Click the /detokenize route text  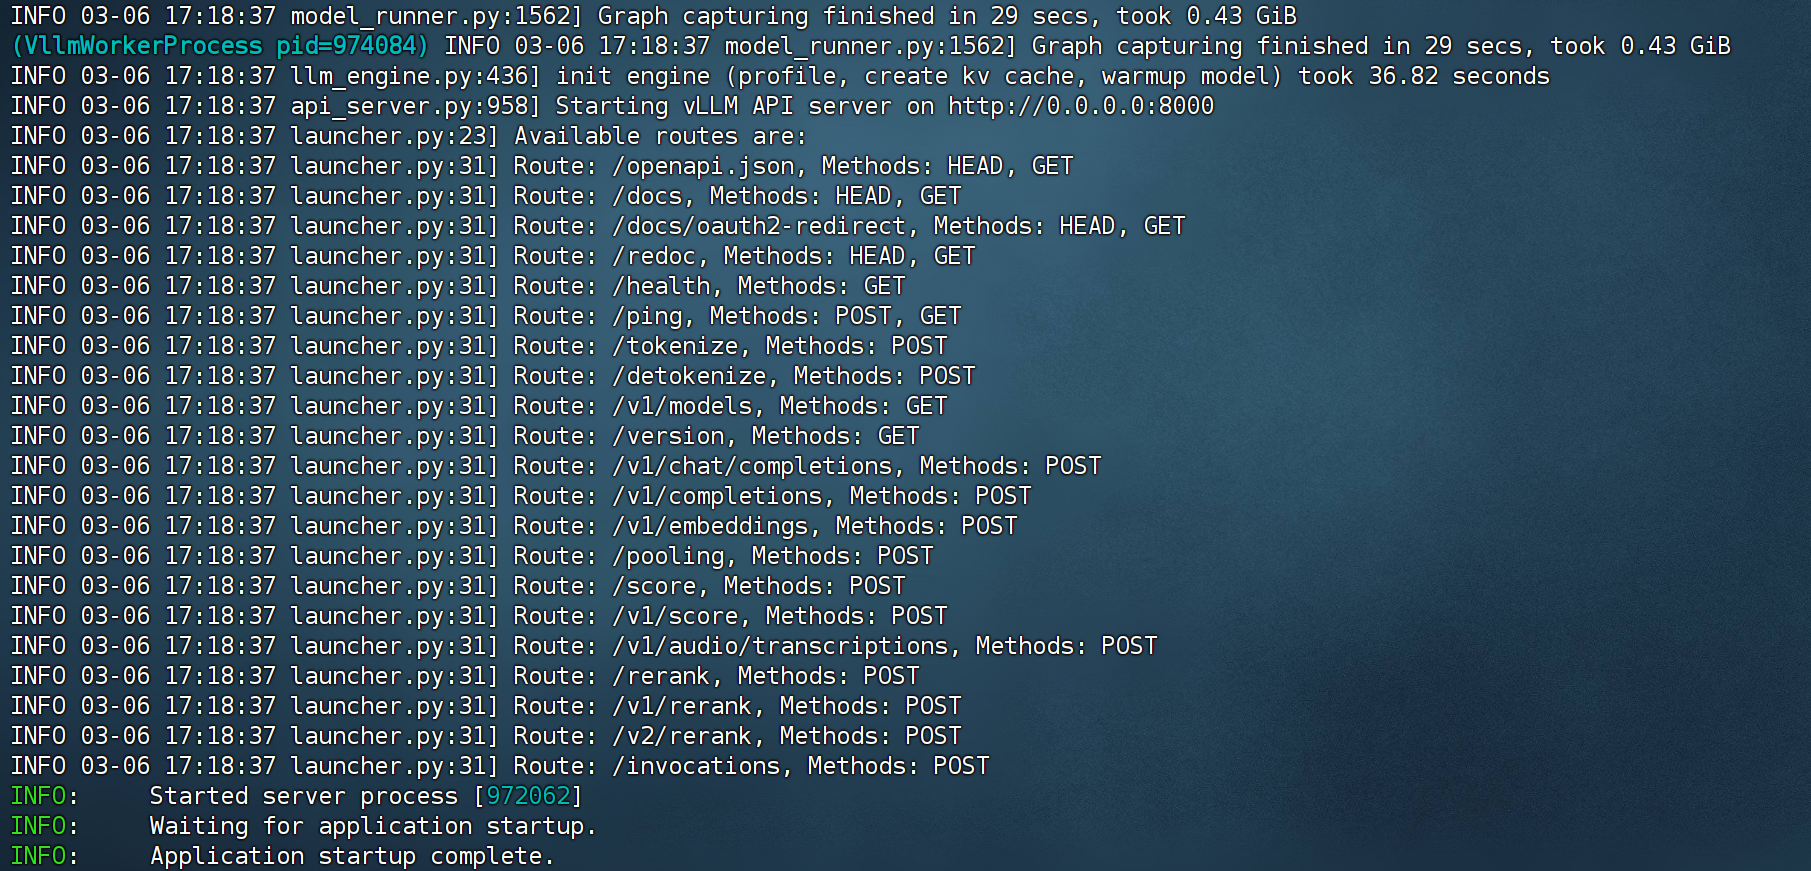point(689,376)
